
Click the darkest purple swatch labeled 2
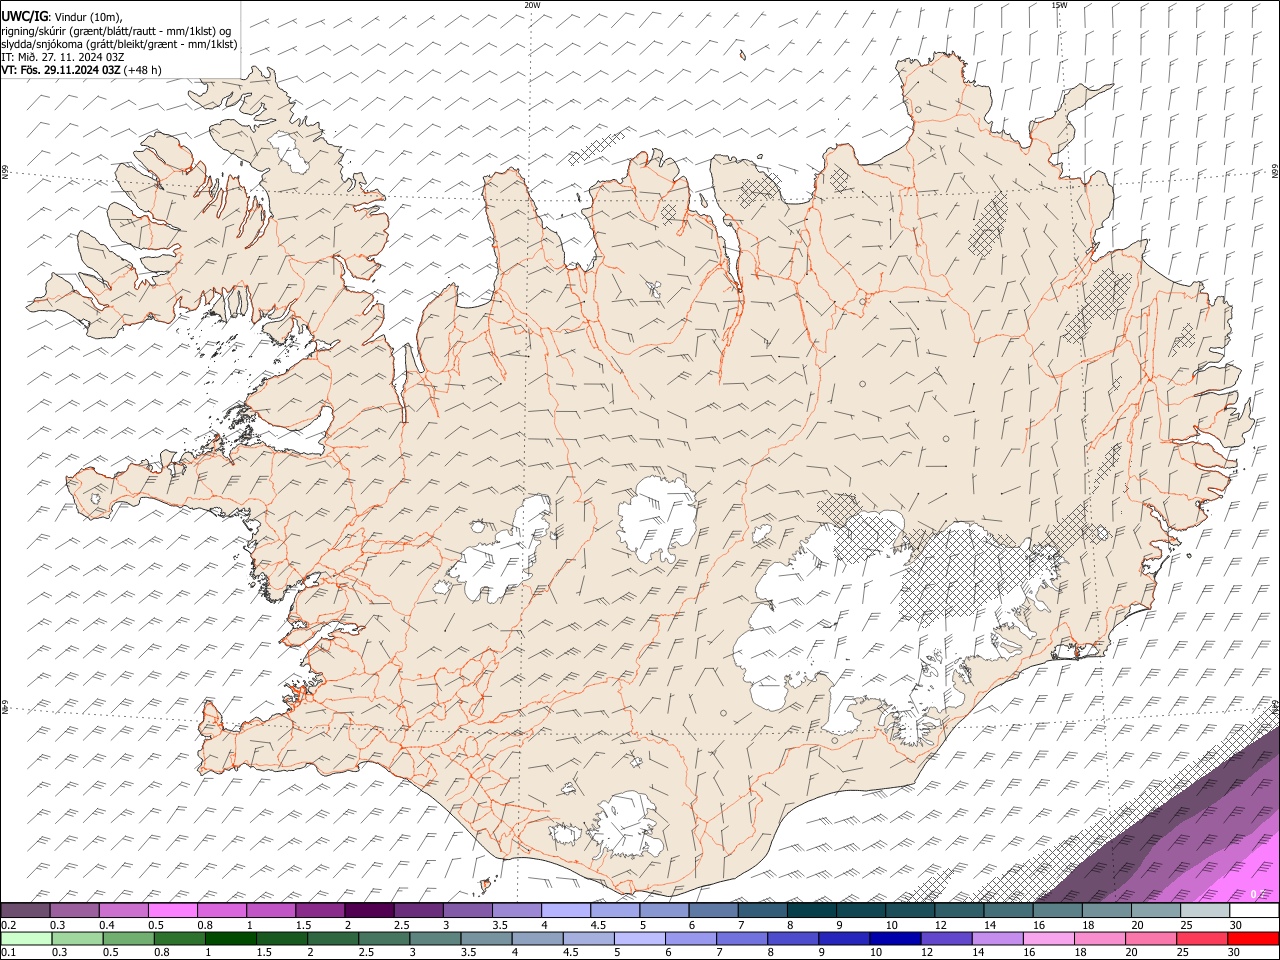point(369,911)
